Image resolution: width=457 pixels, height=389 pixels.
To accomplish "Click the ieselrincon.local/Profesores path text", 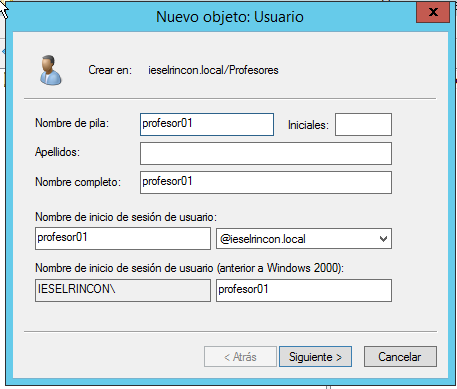I will pos(213,70).
